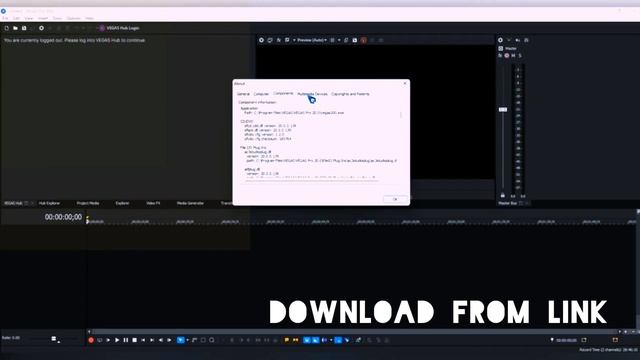
Task: Switch to the Project Media tab
Action: 88,203
